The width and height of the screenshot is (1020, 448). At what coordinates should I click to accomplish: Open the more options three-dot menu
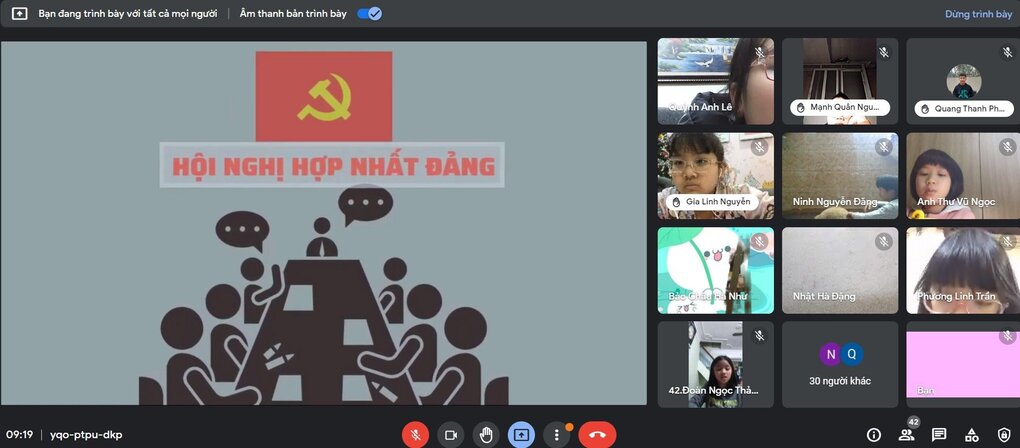pyautogui.click(x=557, y=435)
